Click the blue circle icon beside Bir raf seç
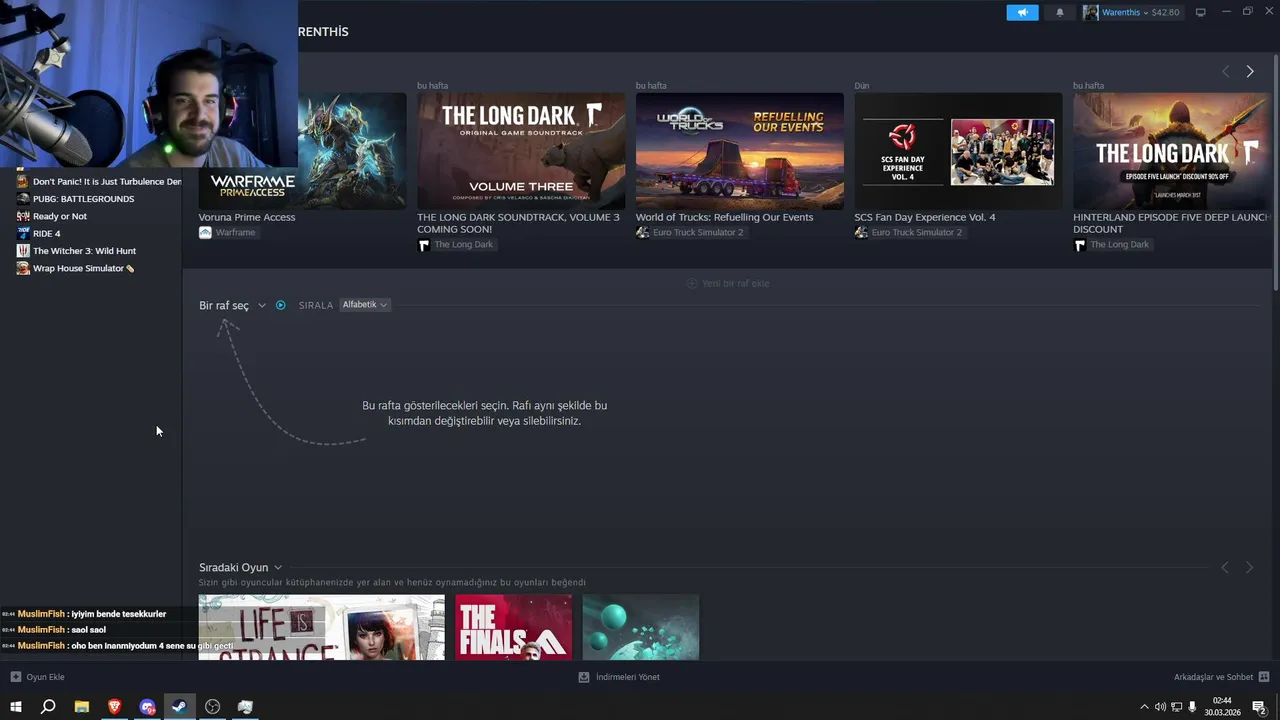1280x720 pixels. [x=281, y=305]
